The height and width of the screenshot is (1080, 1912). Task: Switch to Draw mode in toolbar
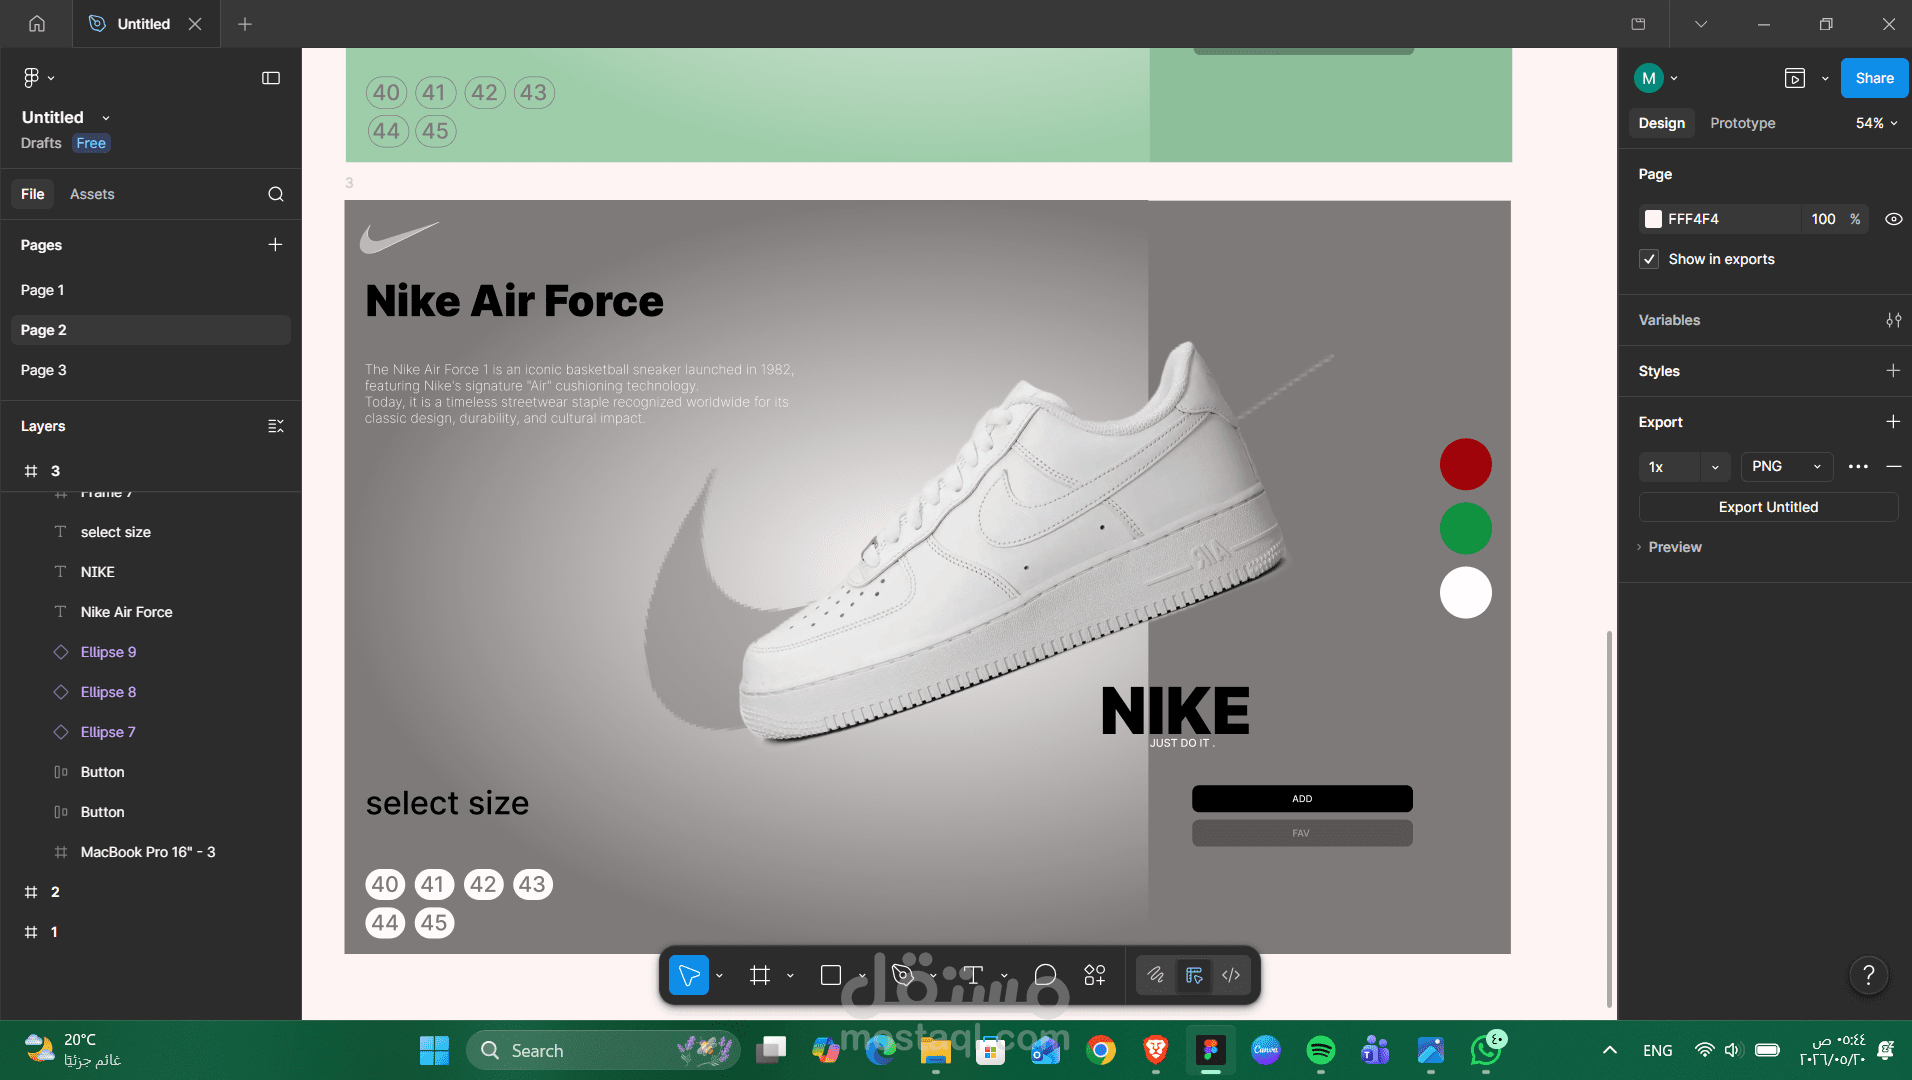(x=1156, y=975)
